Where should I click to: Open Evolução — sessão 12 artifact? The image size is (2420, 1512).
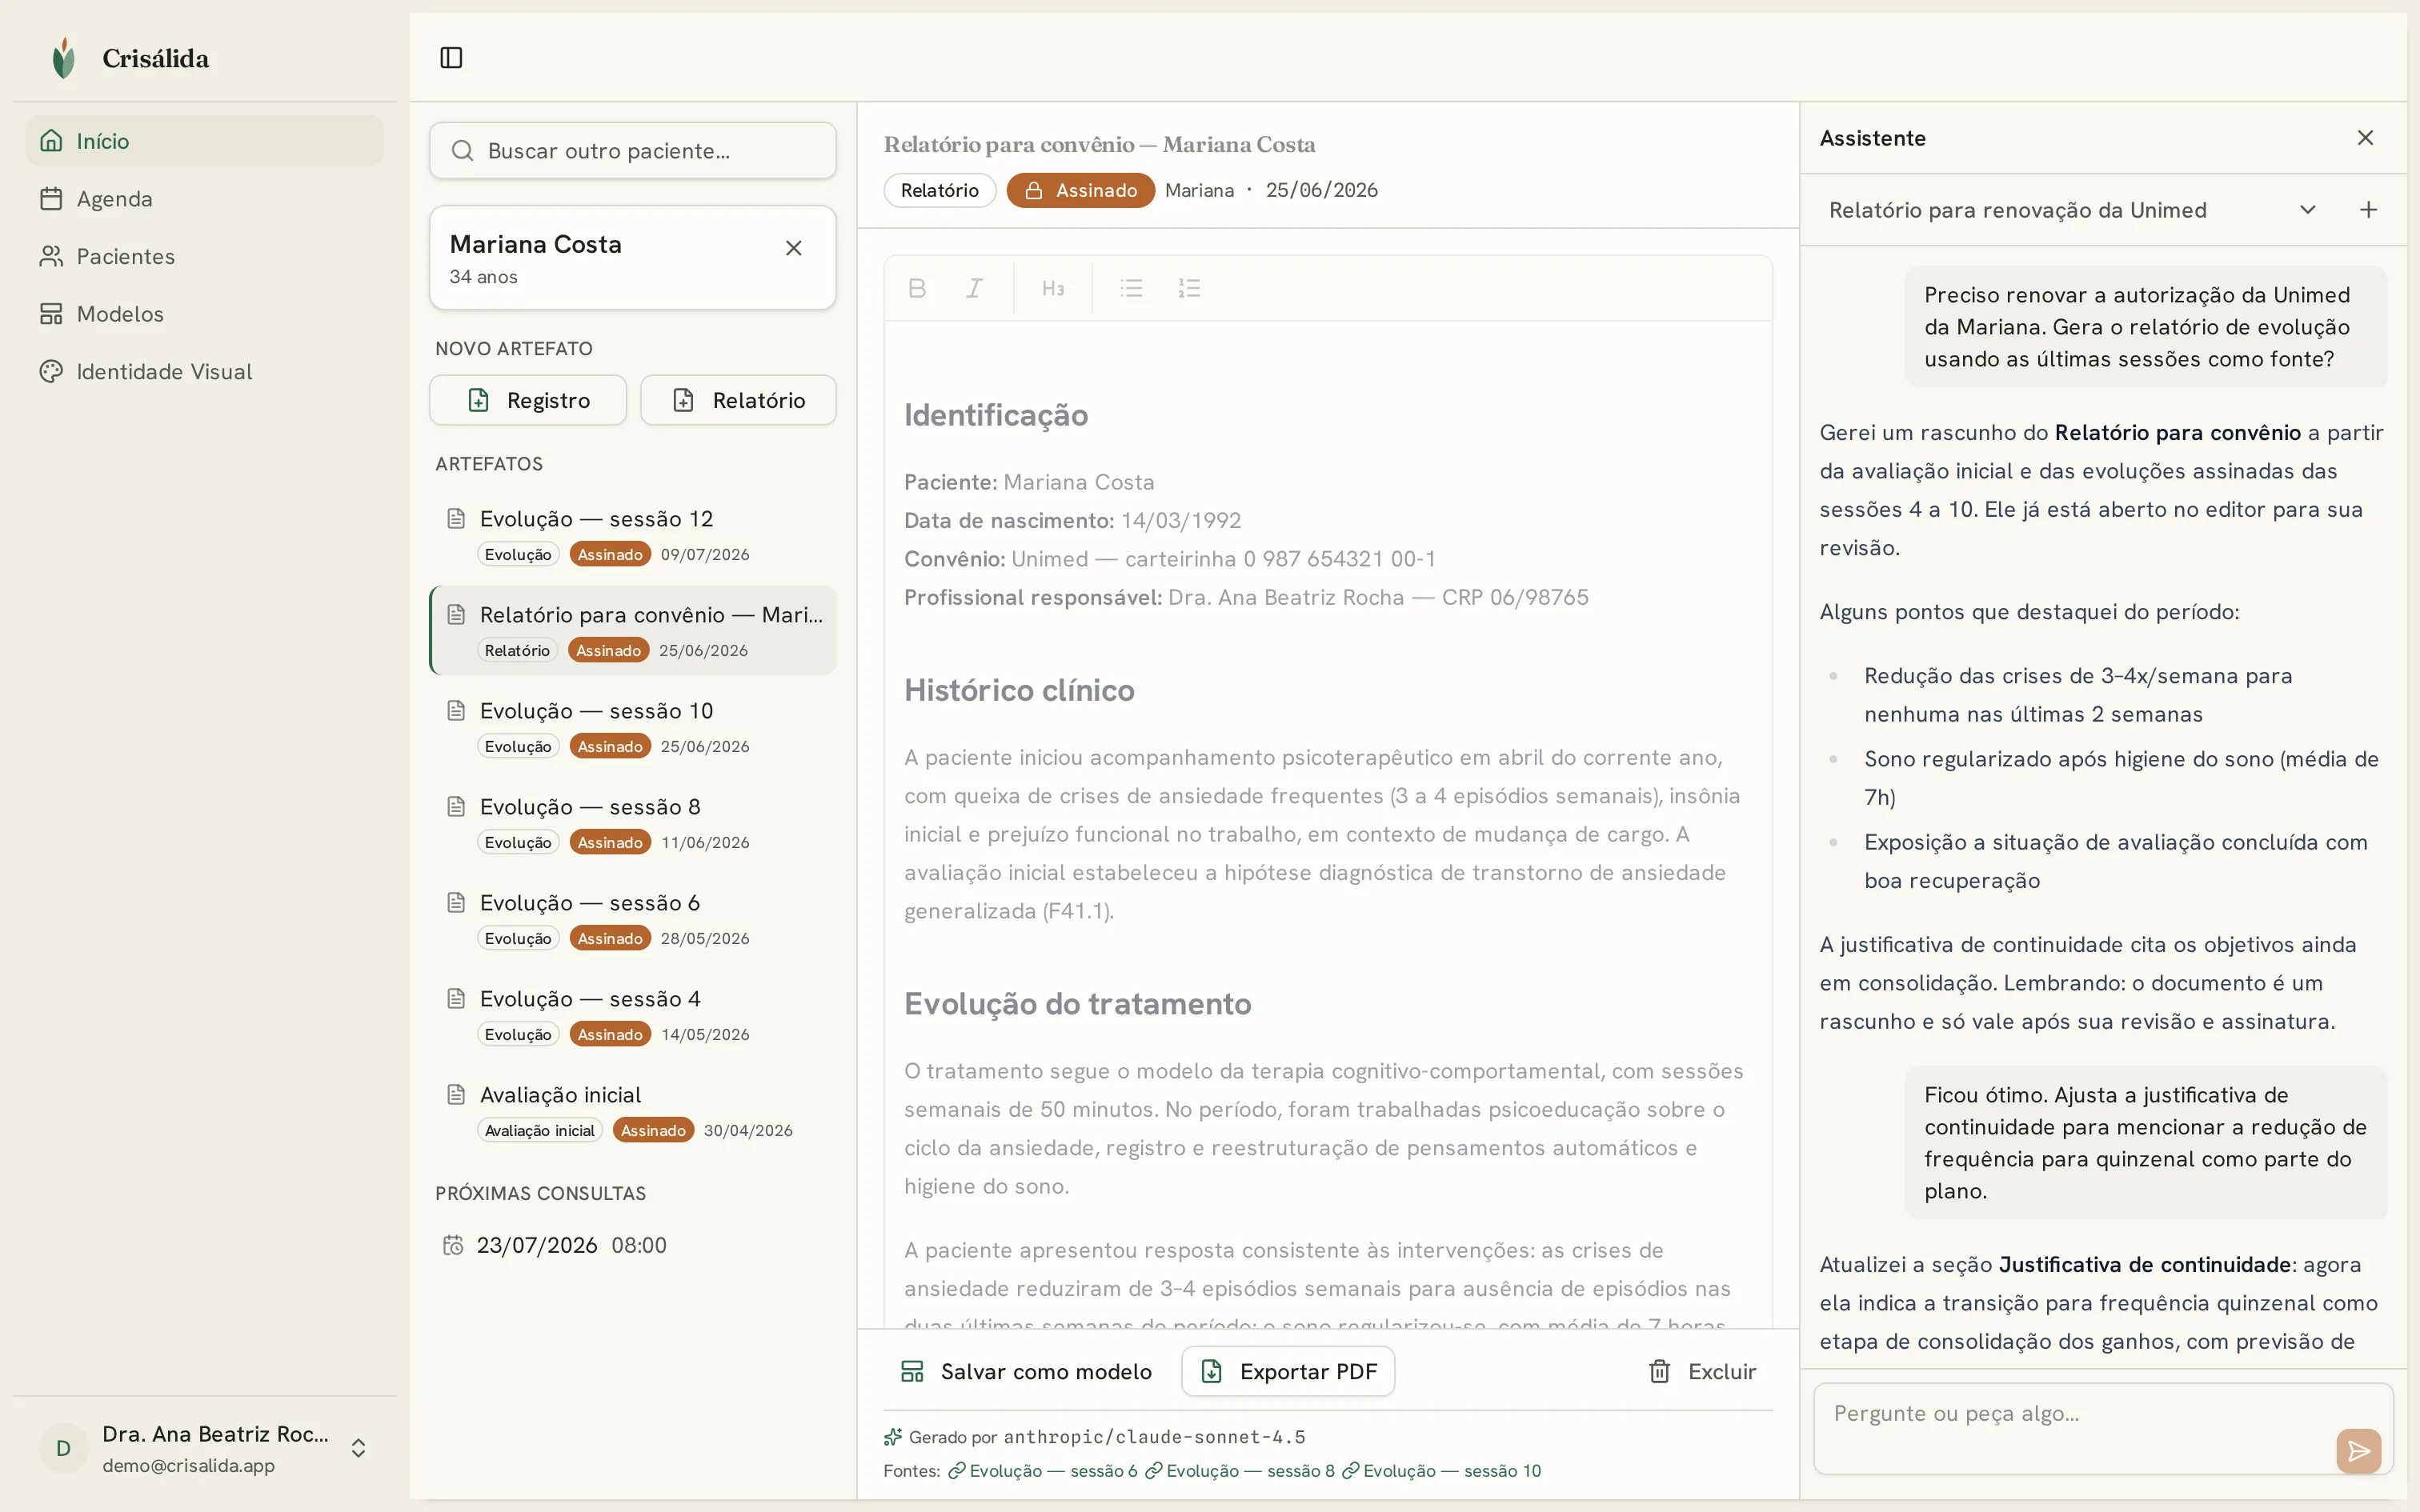click(x=632, y=535)
